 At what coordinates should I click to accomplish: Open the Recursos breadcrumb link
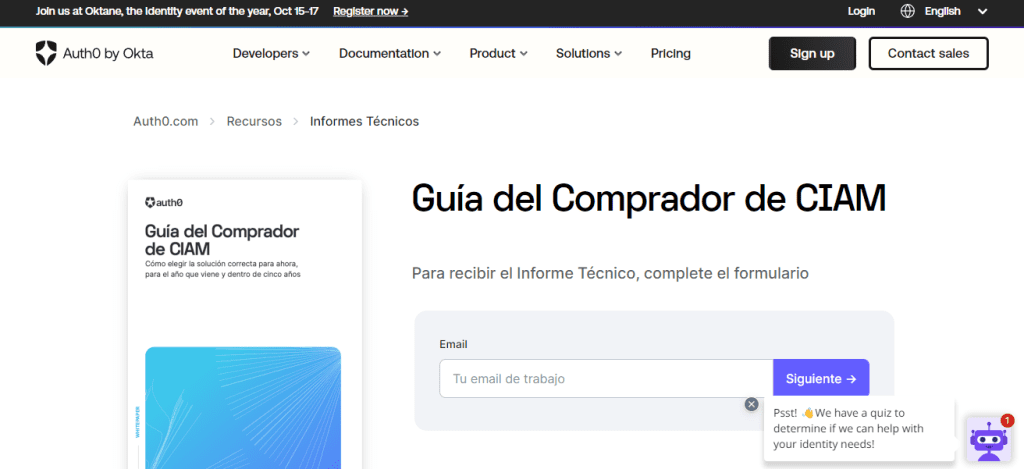coord(254,121)
